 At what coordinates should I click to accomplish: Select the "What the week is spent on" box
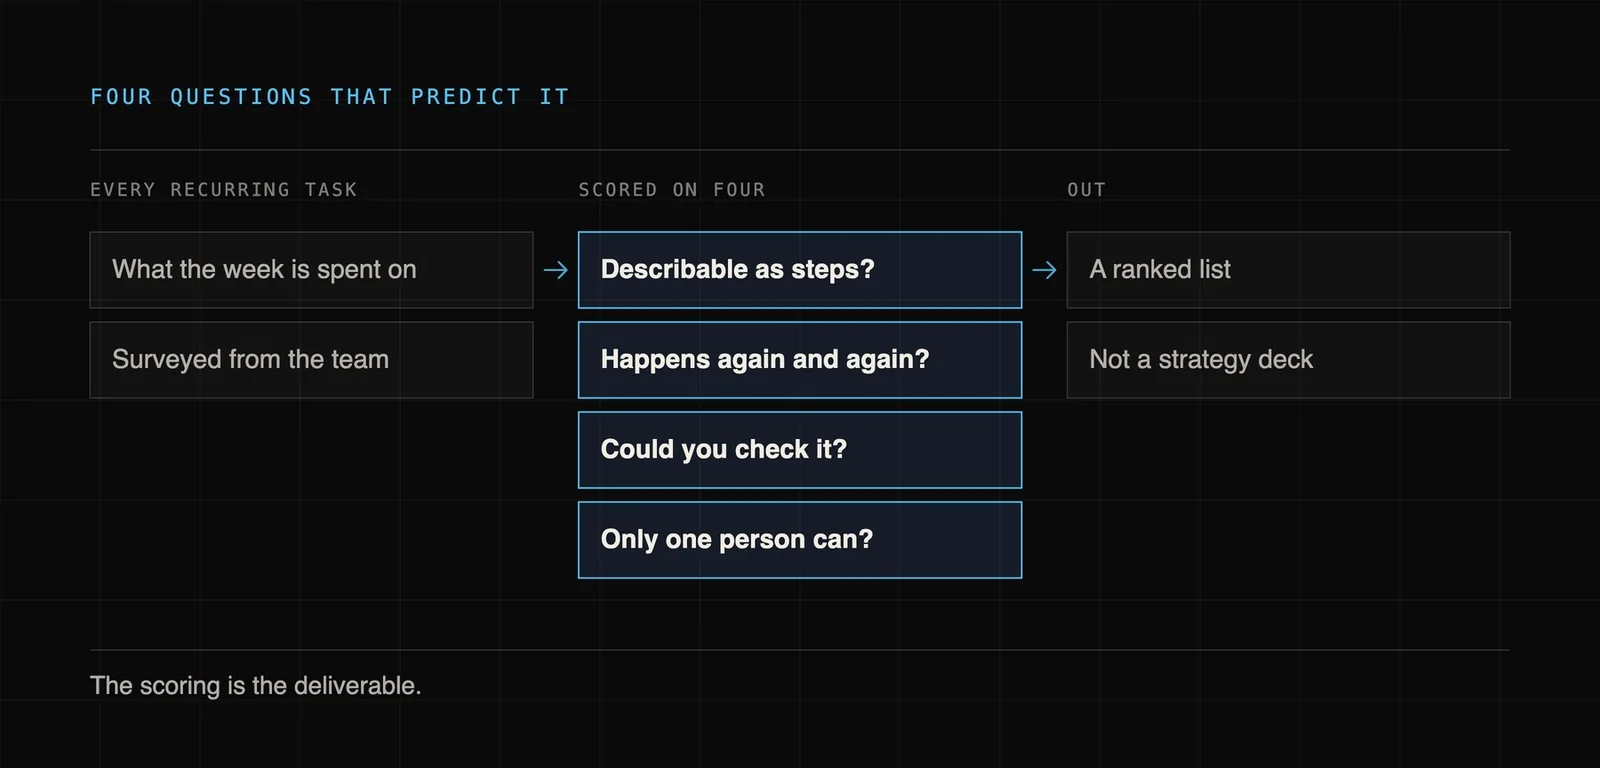[311, 270]
